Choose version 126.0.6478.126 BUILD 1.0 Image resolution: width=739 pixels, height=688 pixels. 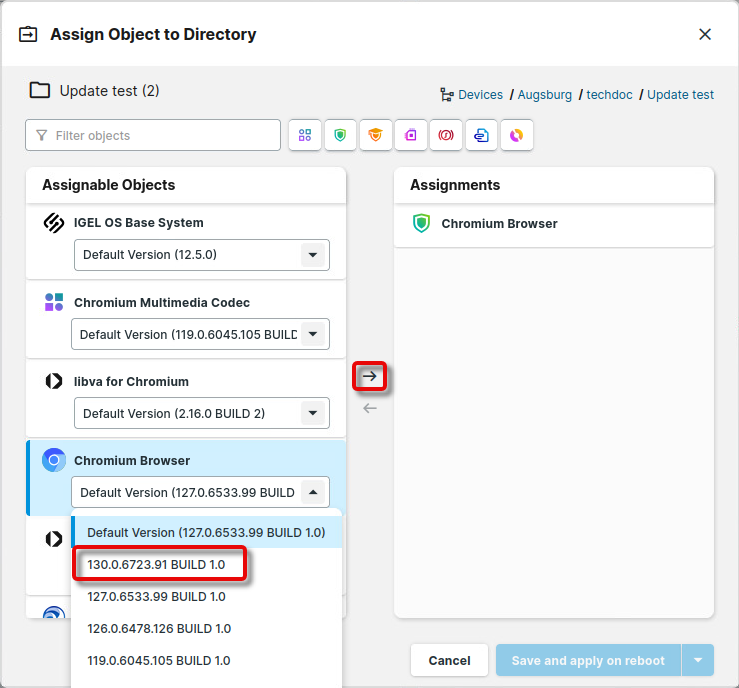159,629
